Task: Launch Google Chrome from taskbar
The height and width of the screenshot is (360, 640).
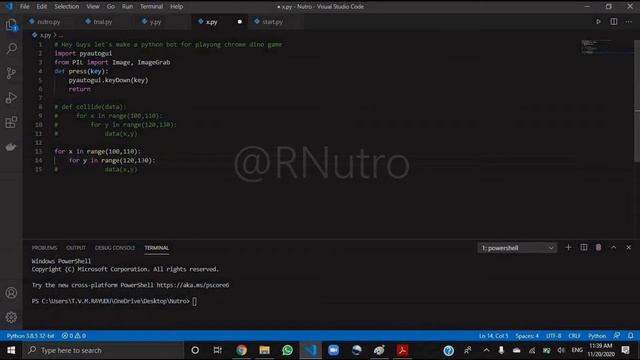Action: [x=241, y=350]
